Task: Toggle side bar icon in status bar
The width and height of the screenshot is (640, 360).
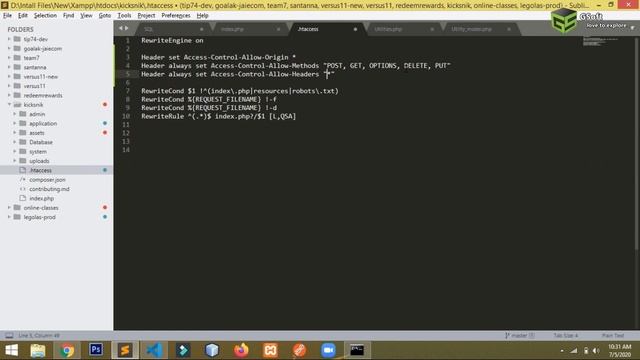Action: [9, 336]
